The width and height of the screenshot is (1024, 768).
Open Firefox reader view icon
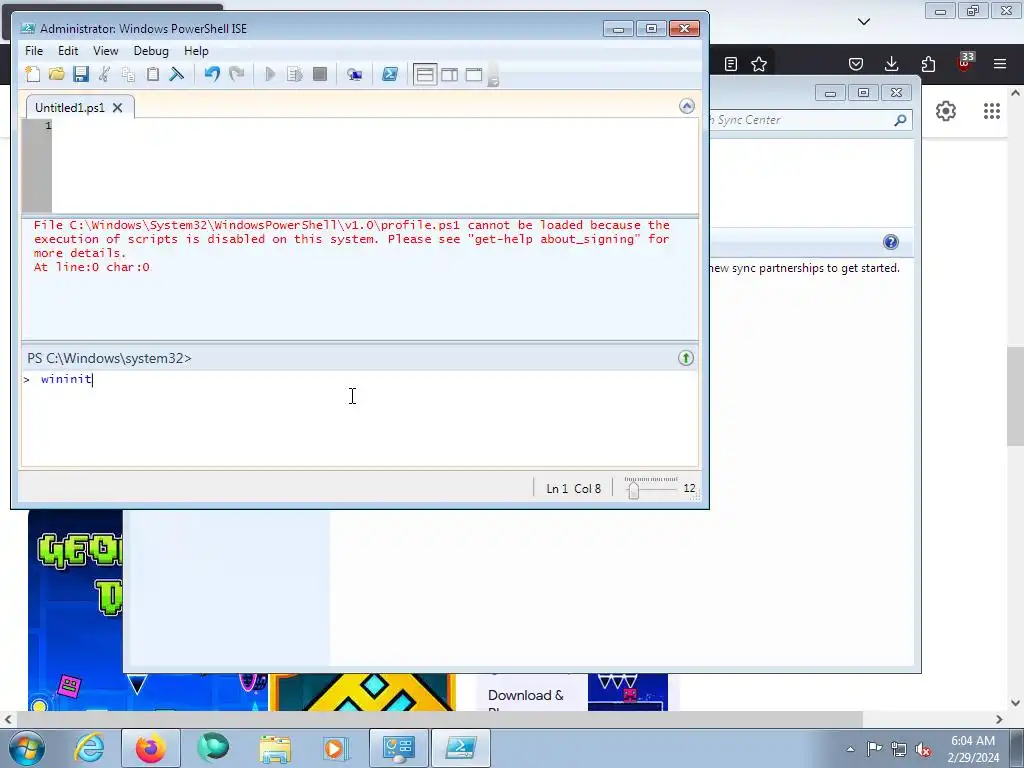(731, 64)
